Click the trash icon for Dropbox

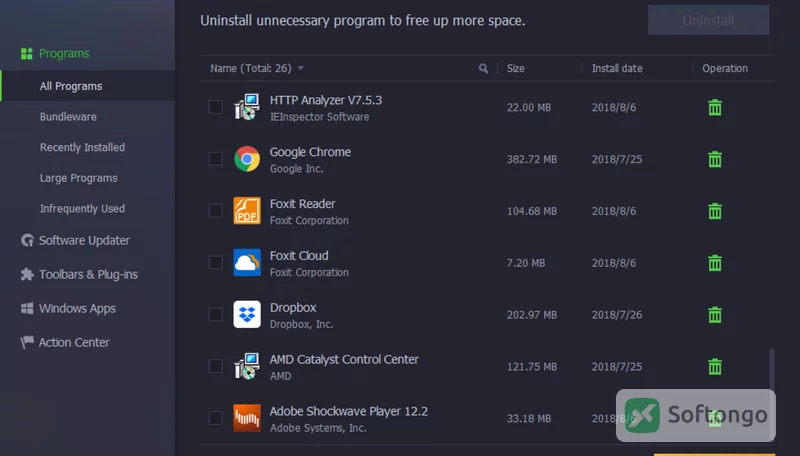click(x=715, y=315)
